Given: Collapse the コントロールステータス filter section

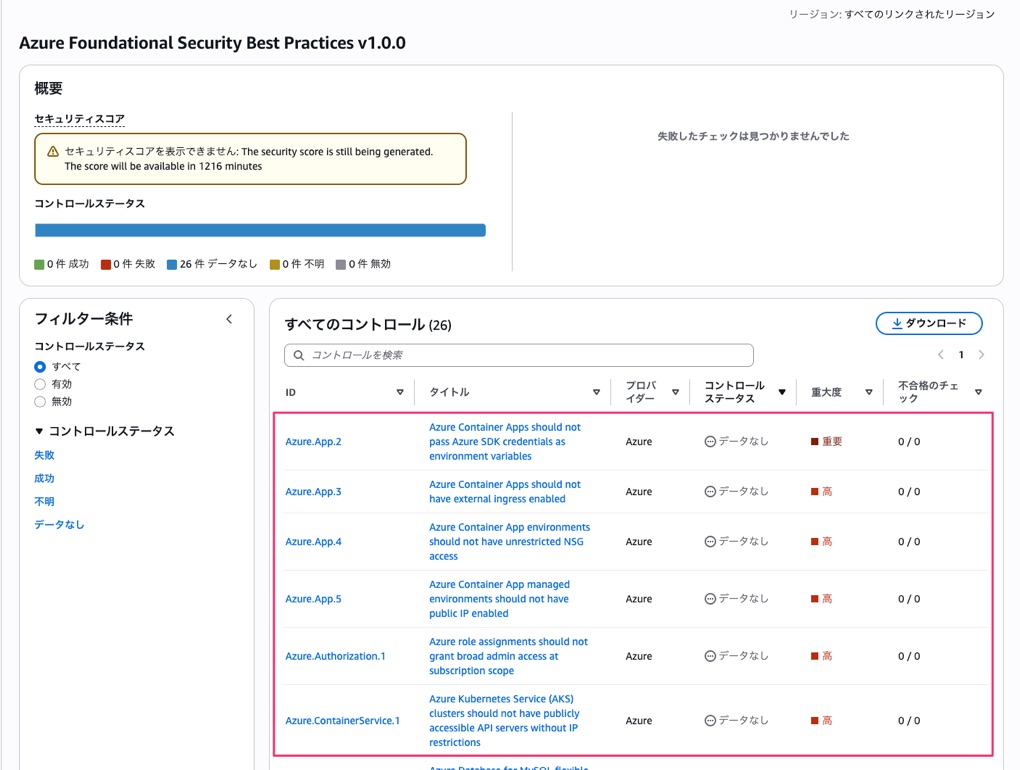Looking at the screenshot, I should pyautogui.click(x=39, y=431).
